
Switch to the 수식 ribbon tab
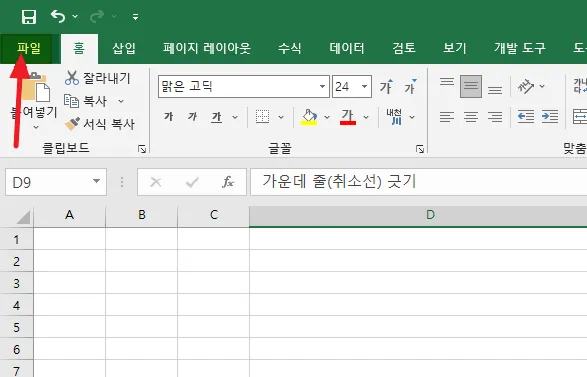290,48
